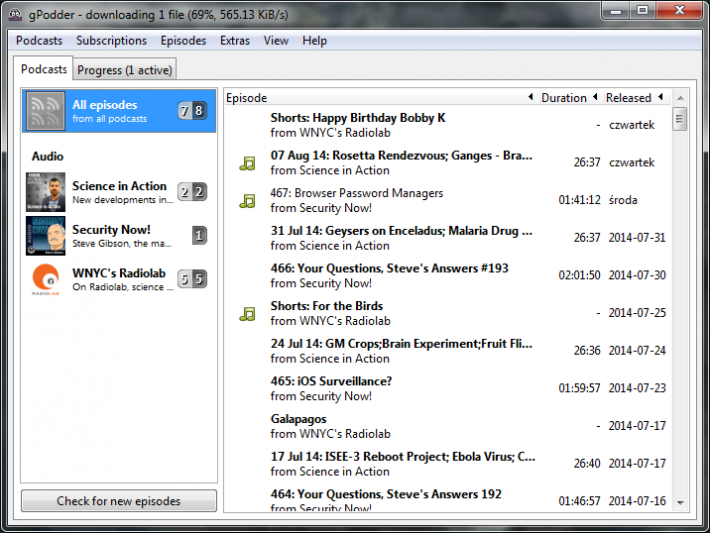The image size is (710, 533).
Task: Click the 01:41:12 duration value
Action: 579,200
